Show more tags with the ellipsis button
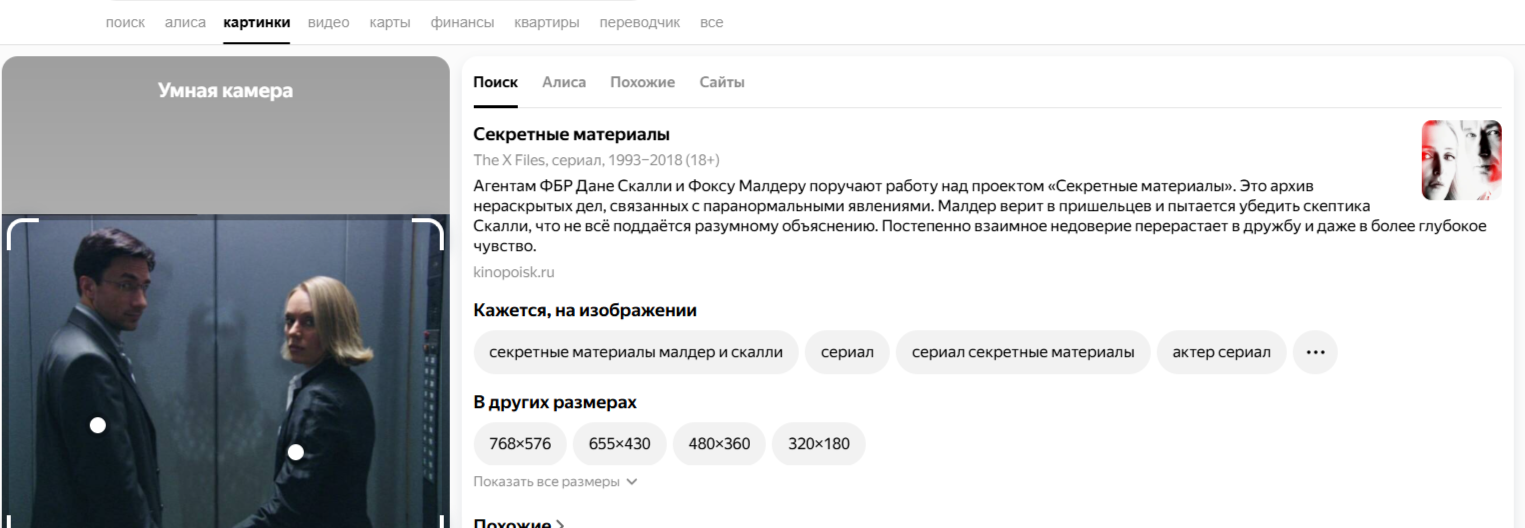This screenshot has width=1525, height=528. point(1315,352)
